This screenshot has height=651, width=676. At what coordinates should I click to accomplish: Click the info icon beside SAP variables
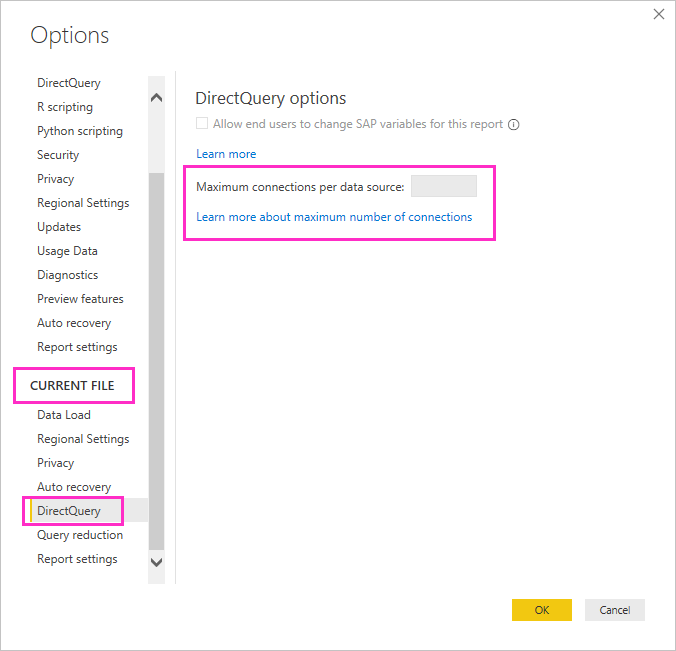[514, 125]
